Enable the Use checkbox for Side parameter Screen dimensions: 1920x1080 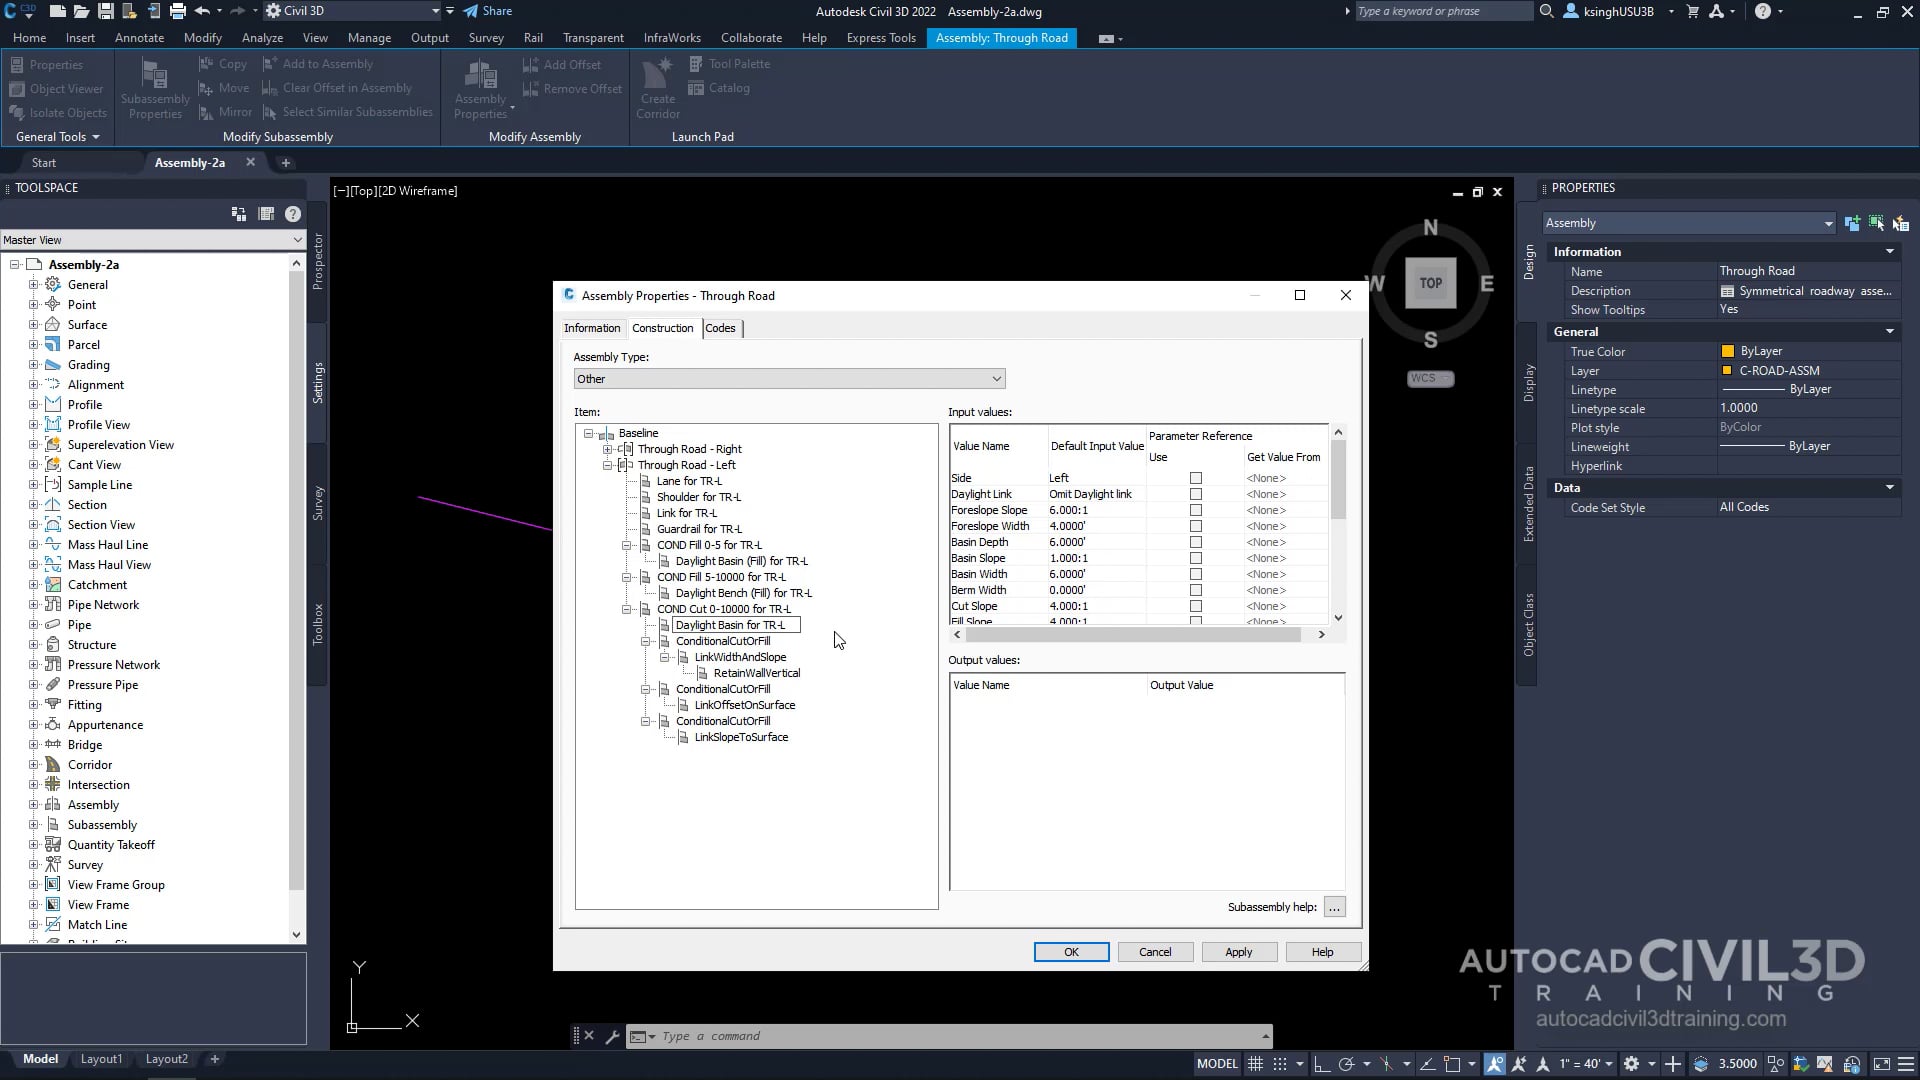pyautogui.click(x=1196, y=478)
